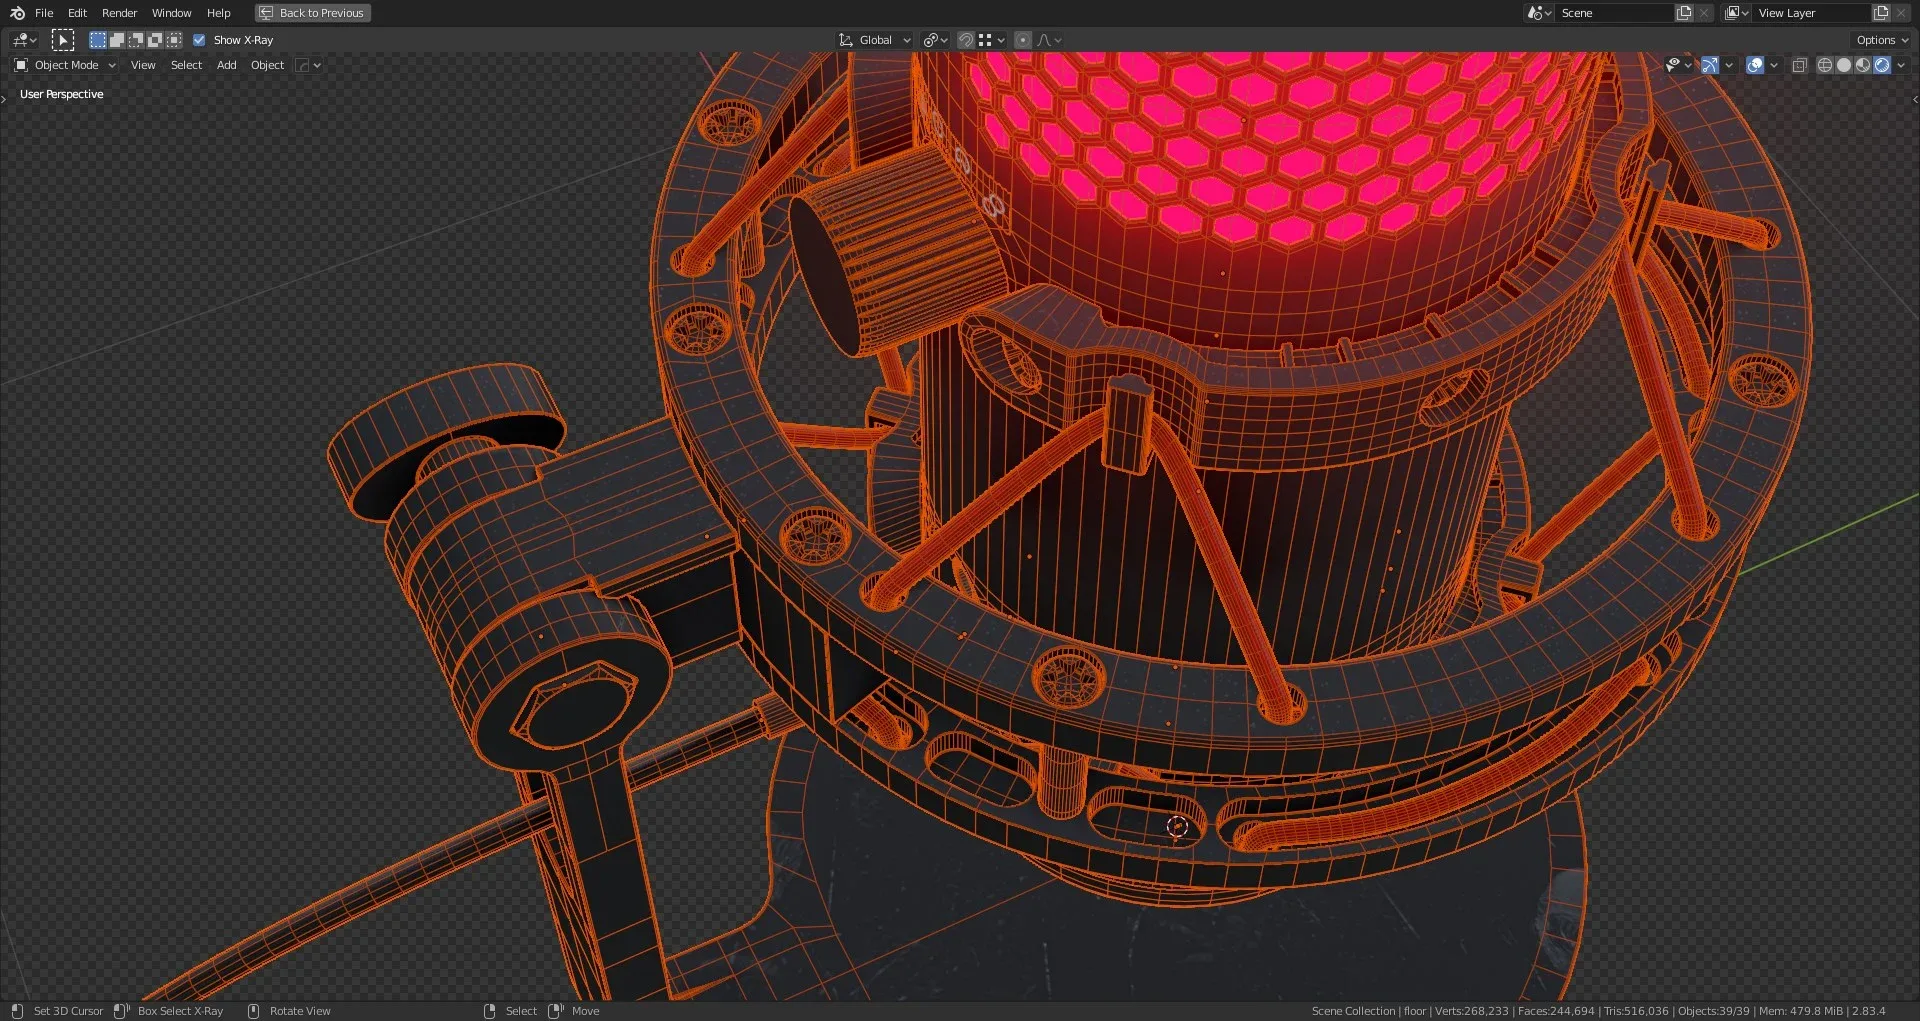Uncheck the Show X-Ray checkbox
Screen dimensions: 1920x1021
tap(199, 40)
